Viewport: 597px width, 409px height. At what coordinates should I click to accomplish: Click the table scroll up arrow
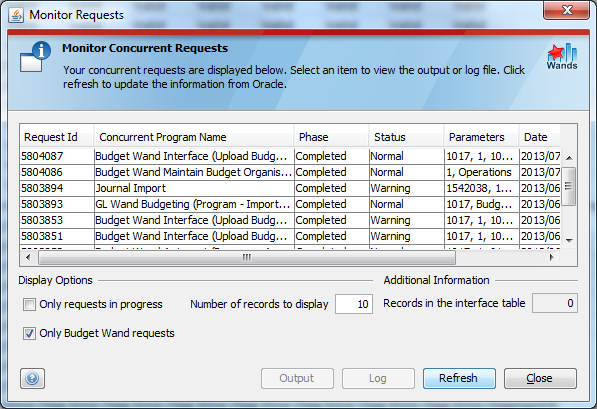[x=569, y=157]
